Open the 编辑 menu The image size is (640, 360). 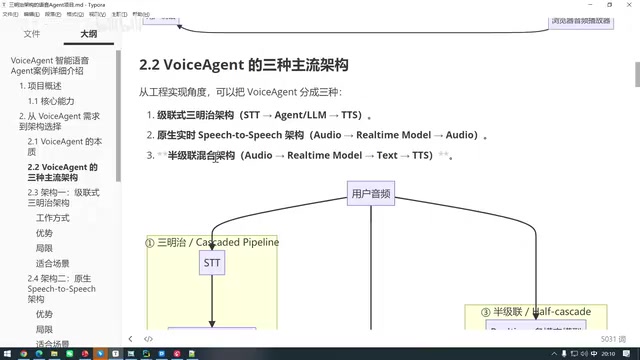(x=31, y=14)
